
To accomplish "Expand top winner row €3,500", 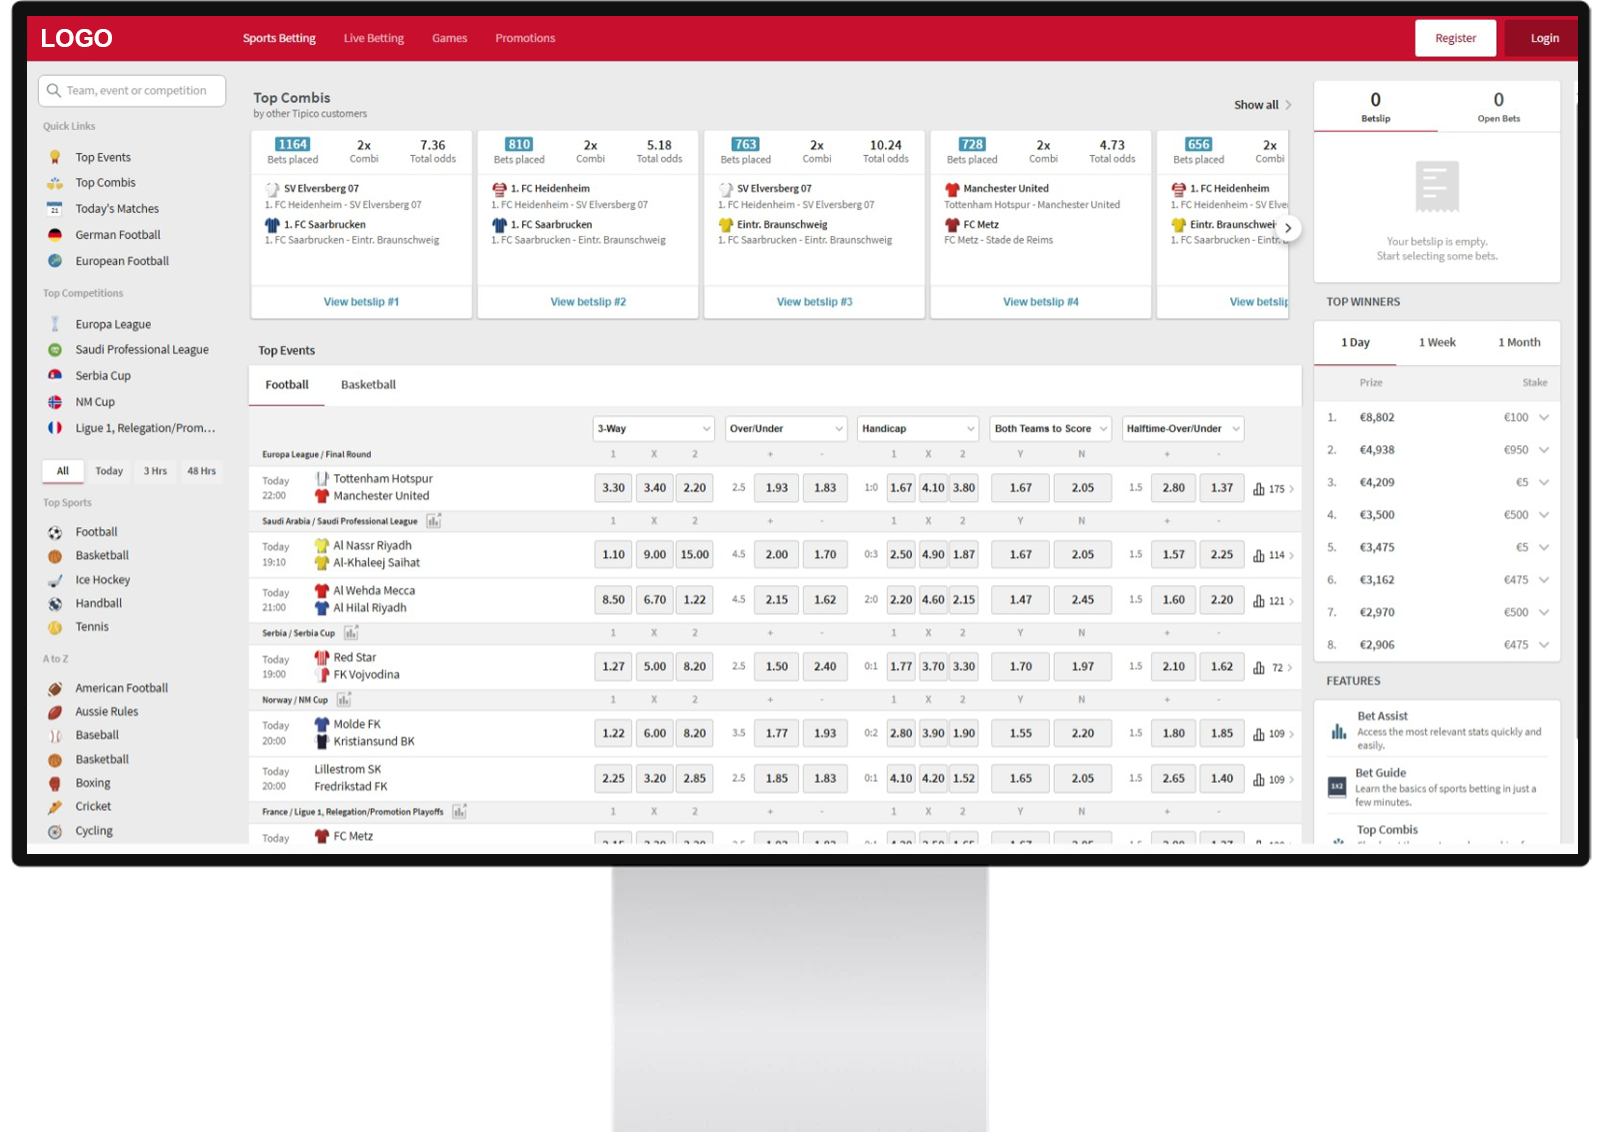I will 1544,515.
